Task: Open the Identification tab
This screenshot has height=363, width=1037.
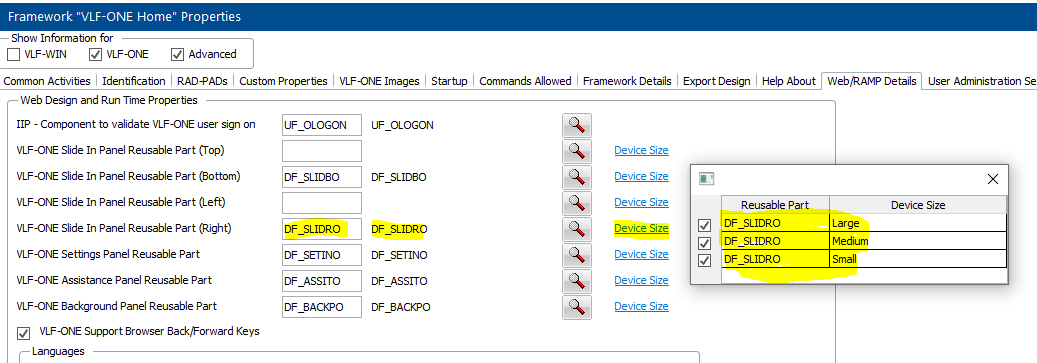Action: [x=134, y=81]
